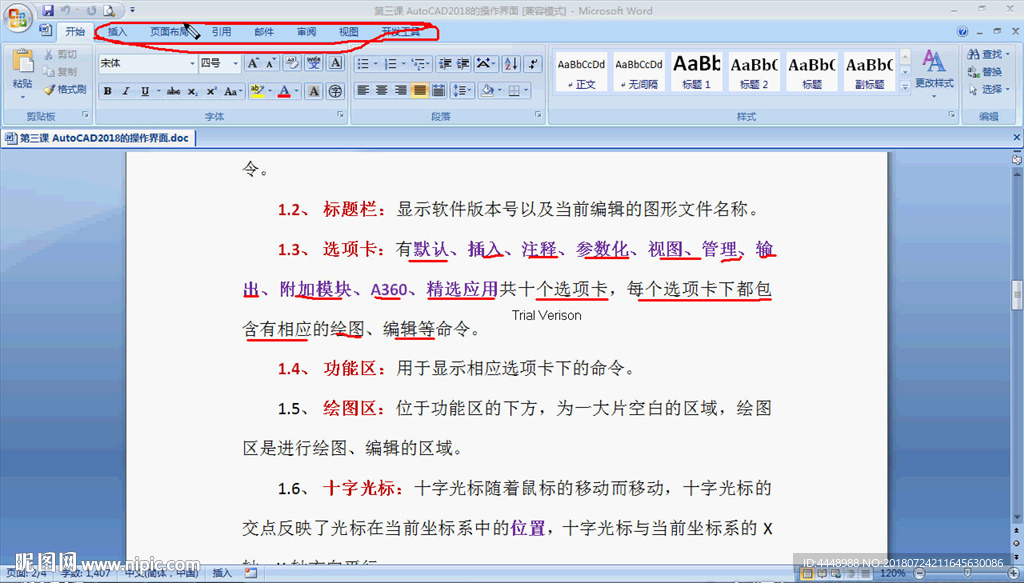This screenshot has width=1024, height=583.
Task: Apply the 标题 1 style
Action: coord(696,72)
